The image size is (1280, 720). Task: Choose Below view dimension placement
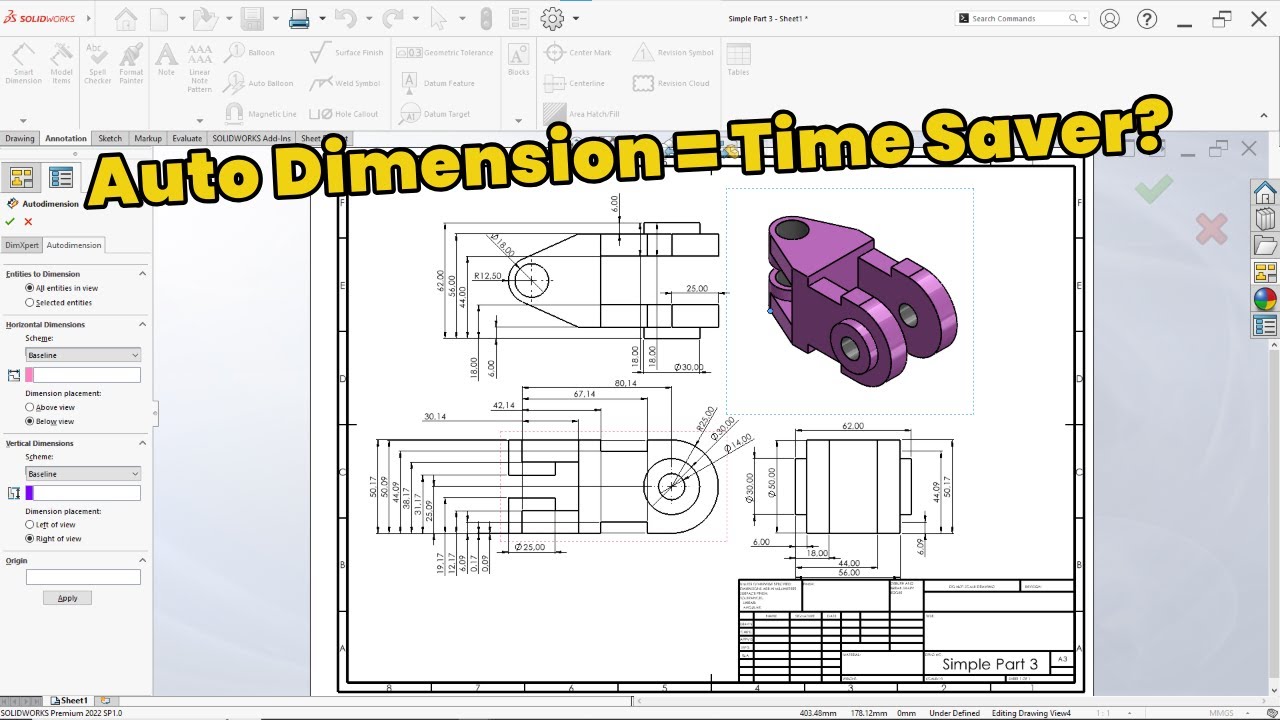tap(29, 421)
